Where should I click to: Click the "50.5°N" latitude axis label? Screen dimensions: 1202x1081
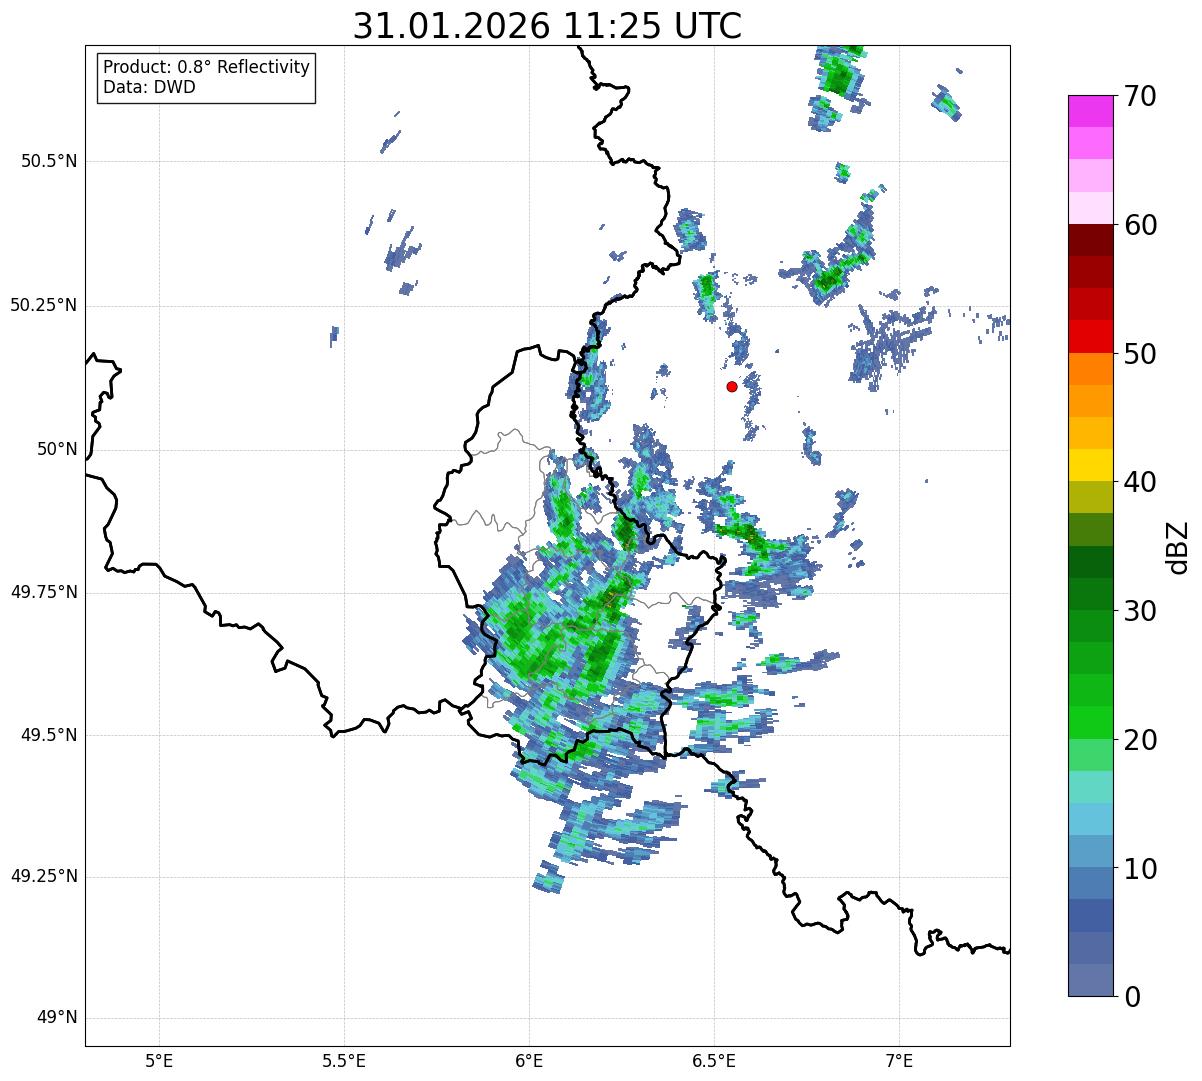[x=49, y=162]
